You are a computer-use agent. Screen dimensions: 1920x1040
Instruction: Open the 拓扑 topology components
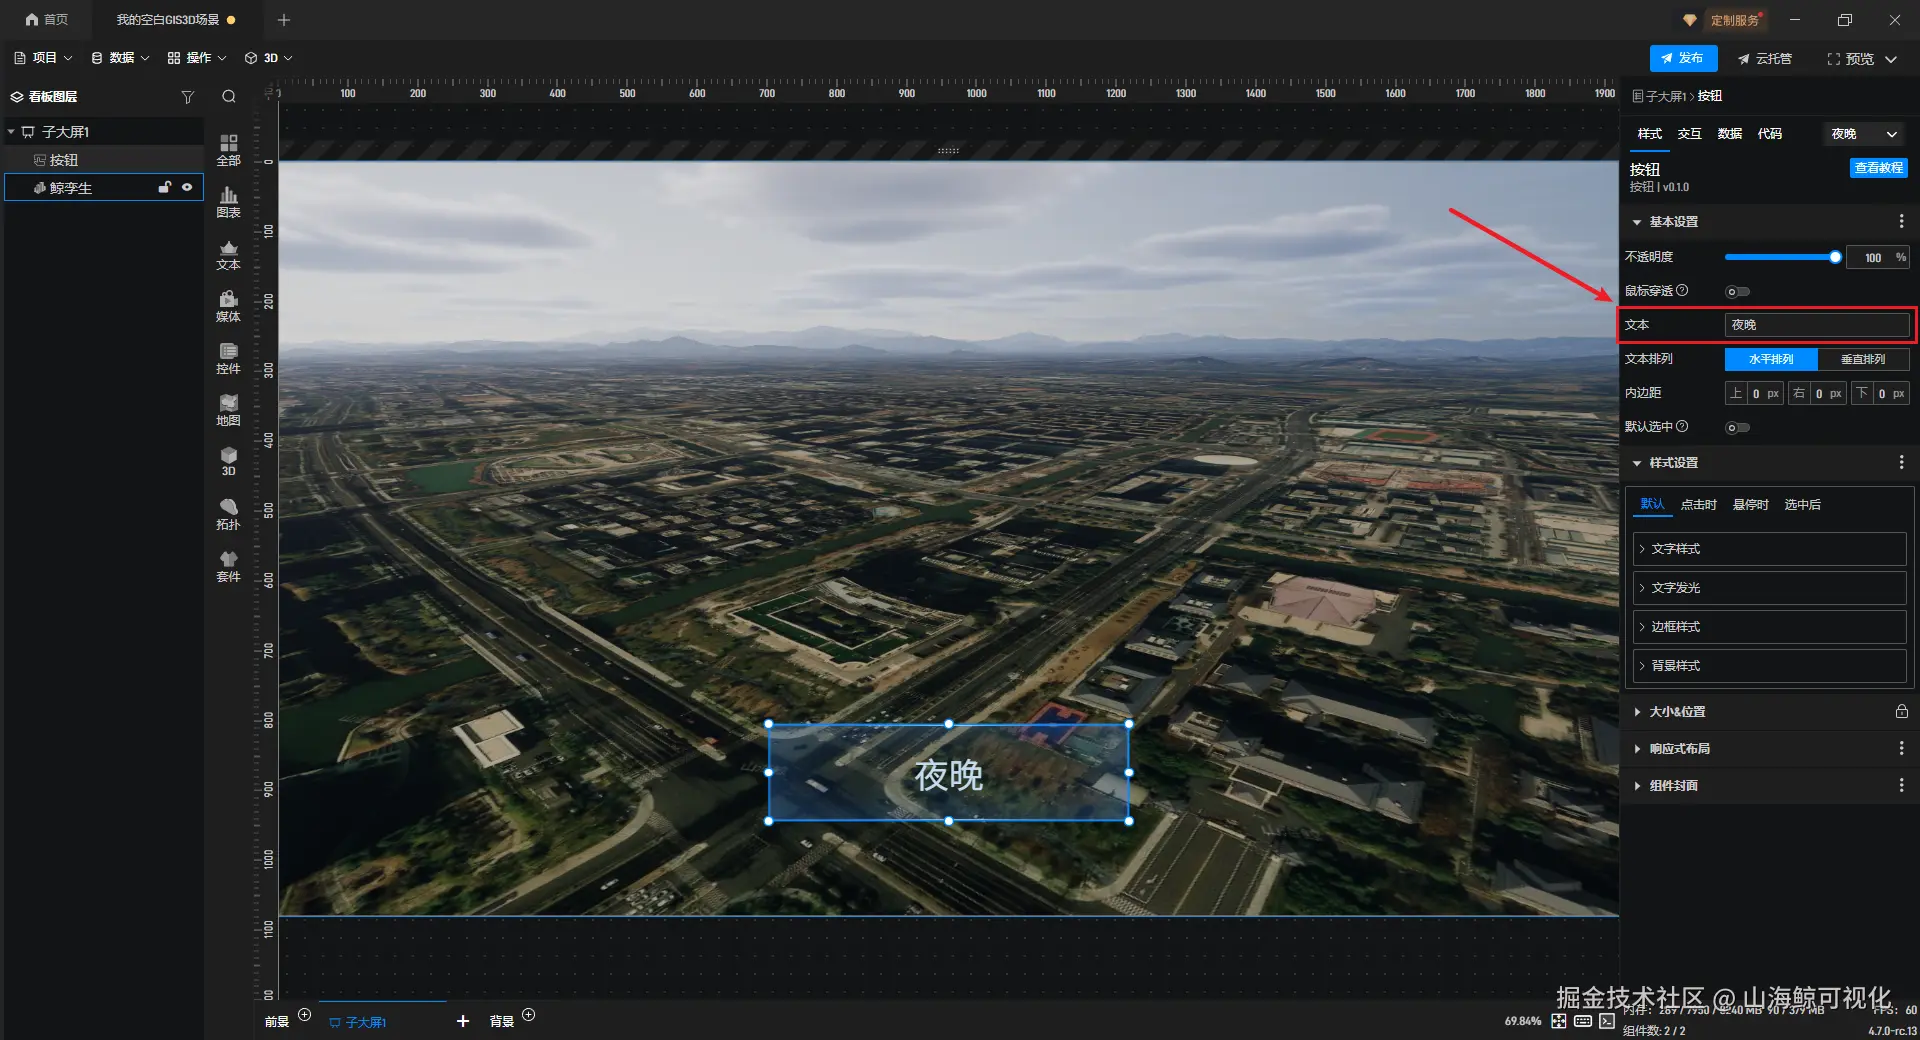click(229, 514)
